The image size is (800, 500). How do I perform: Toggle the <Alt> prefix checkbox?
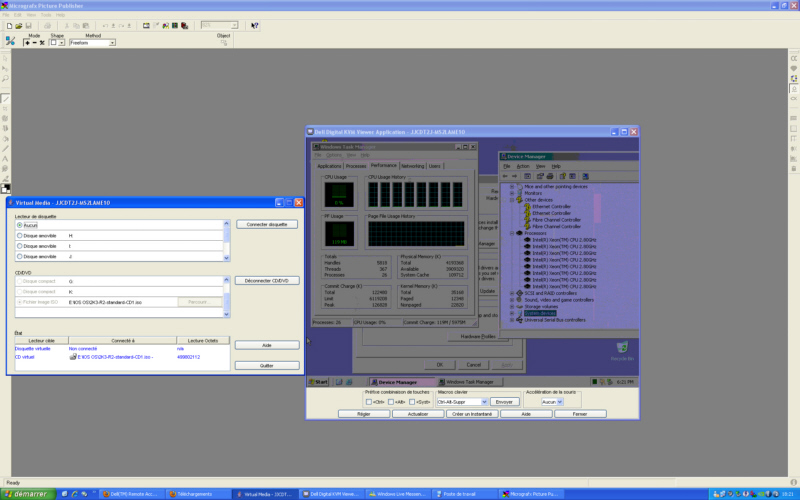tap(391, 402)
